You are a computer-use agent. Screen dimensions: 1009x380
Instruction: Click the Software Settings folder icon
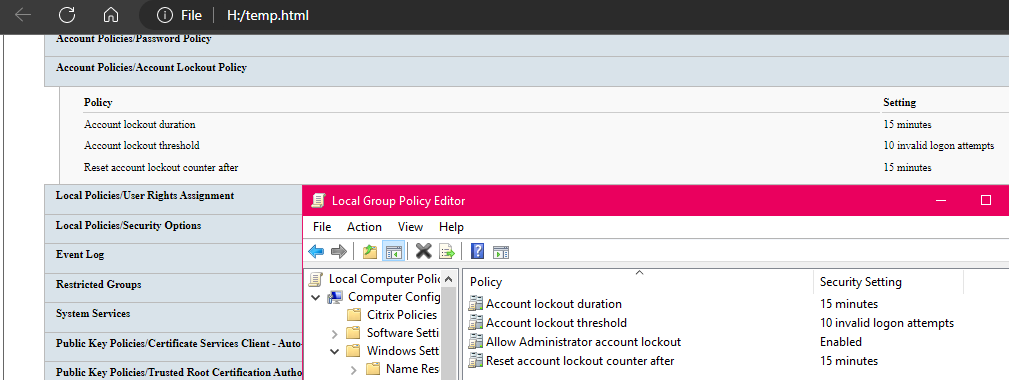353,333
